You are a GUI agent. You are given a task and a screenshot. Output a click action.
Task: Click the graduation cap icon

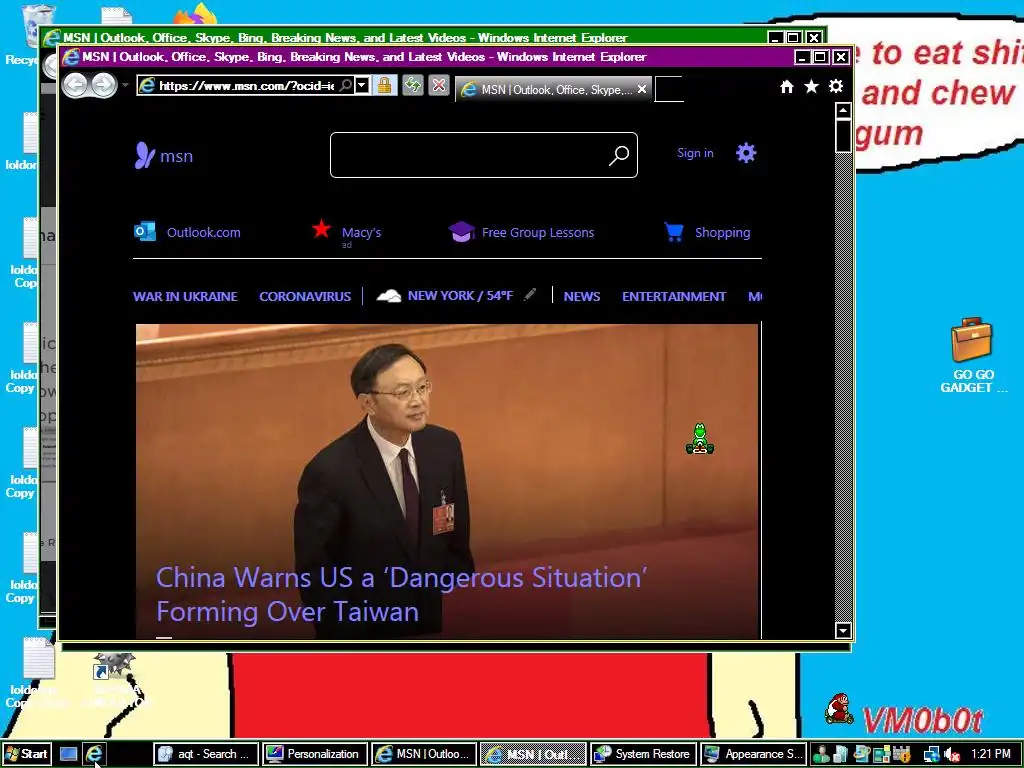tap(461, 231)
